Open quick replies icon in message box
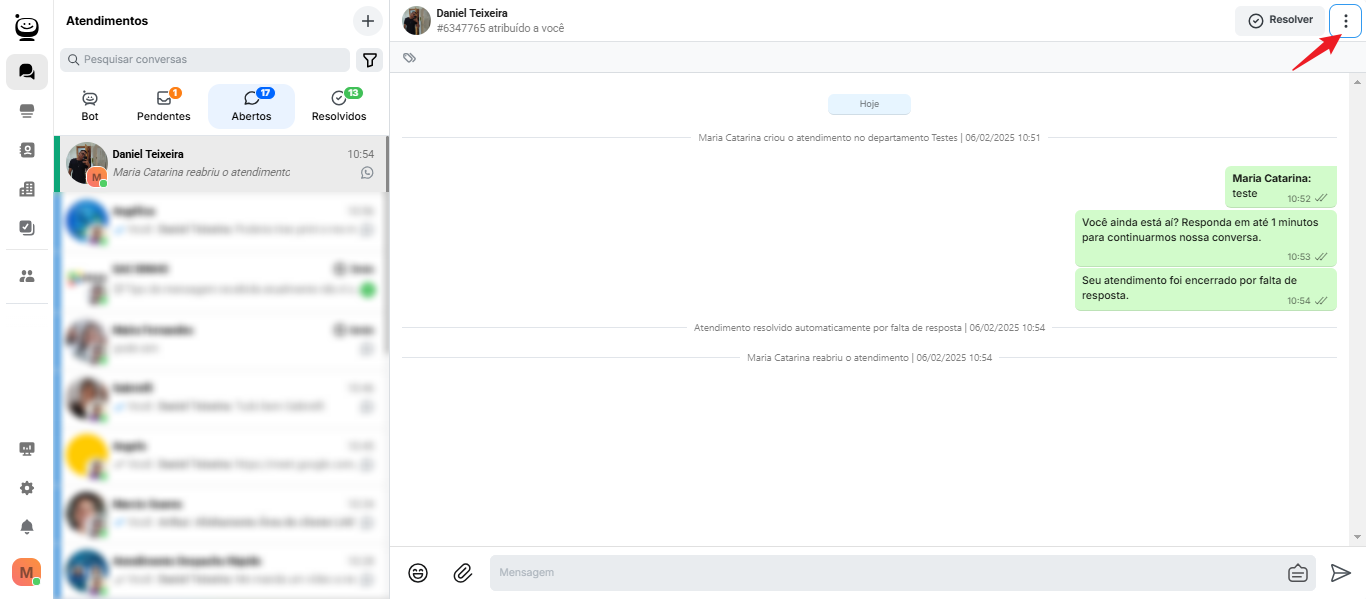 [x=1297, y=573]
